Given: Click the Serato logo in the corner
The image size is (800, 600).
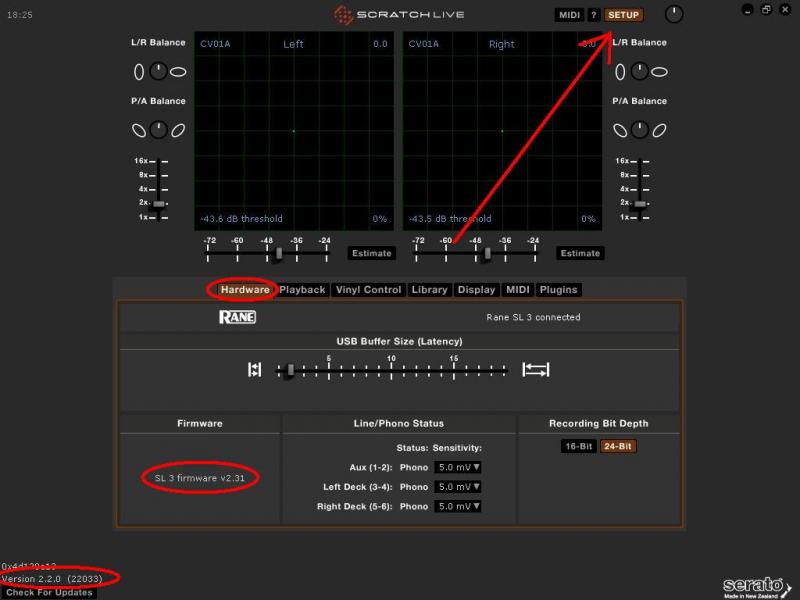Looking at the screenshot, I should (756, 587).
